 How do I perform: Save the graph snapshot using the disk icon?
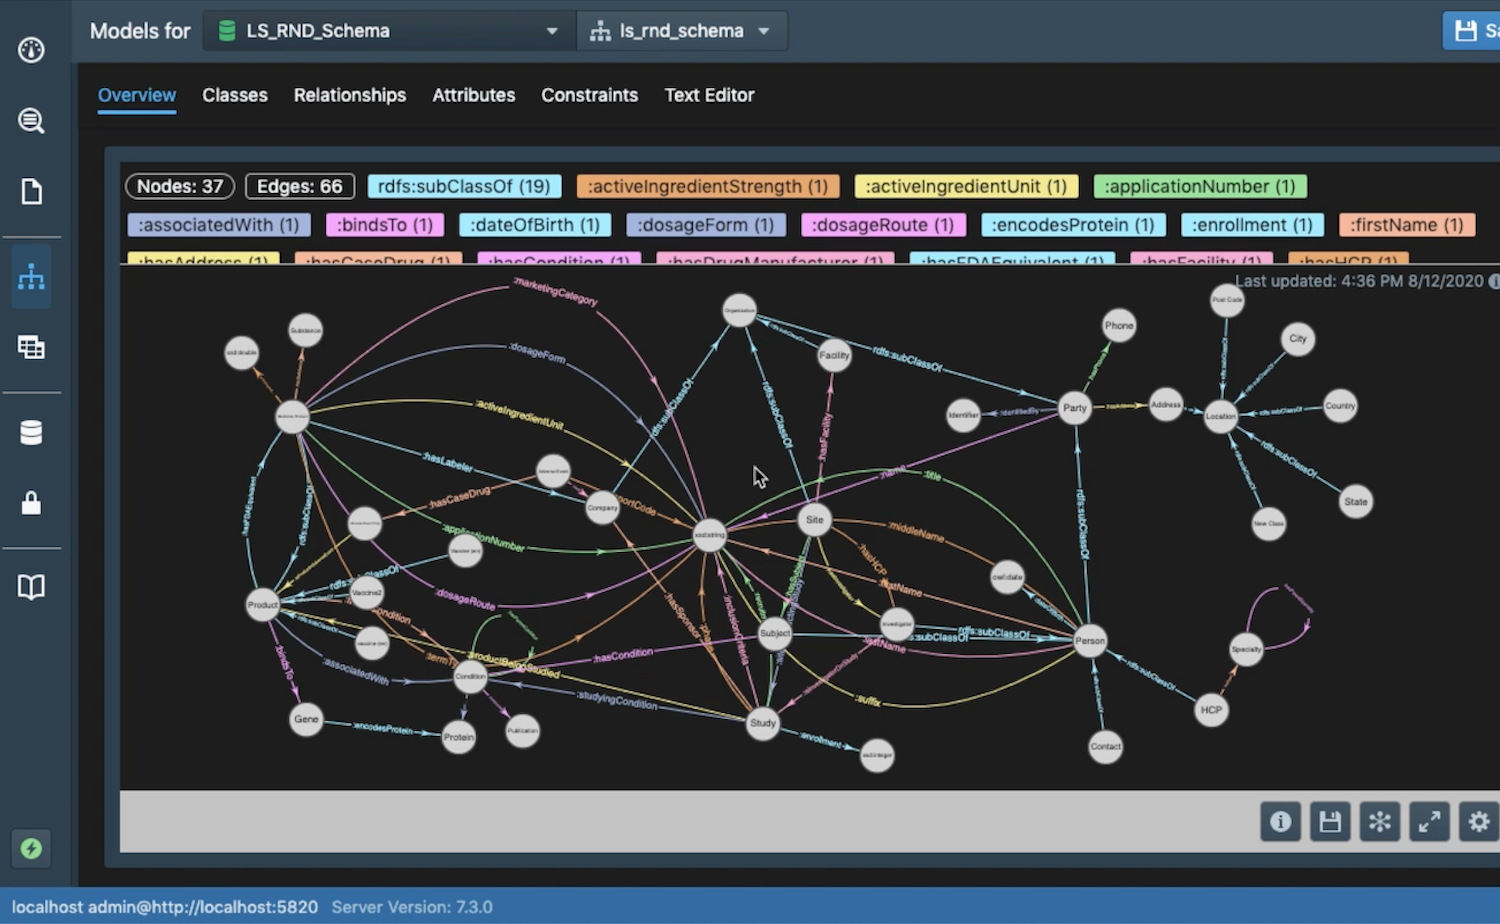[x=1330, y=821]
